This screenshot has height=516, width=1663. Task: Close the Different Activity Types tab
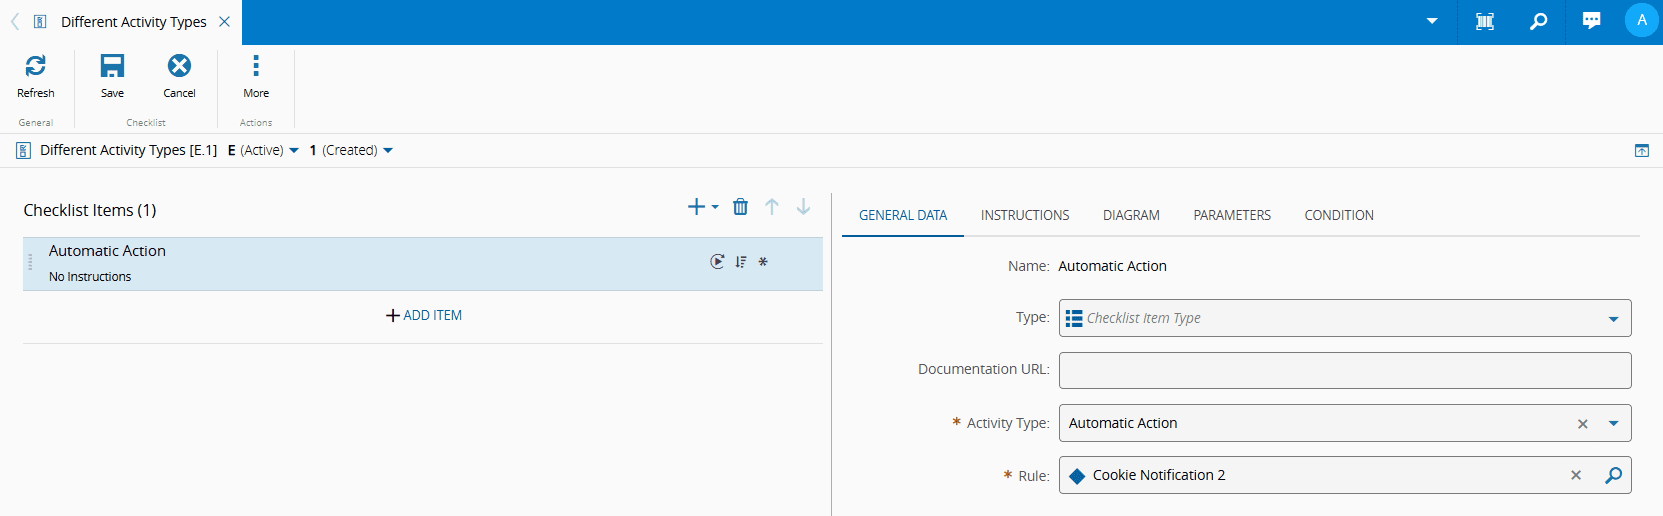coord(224,21)
